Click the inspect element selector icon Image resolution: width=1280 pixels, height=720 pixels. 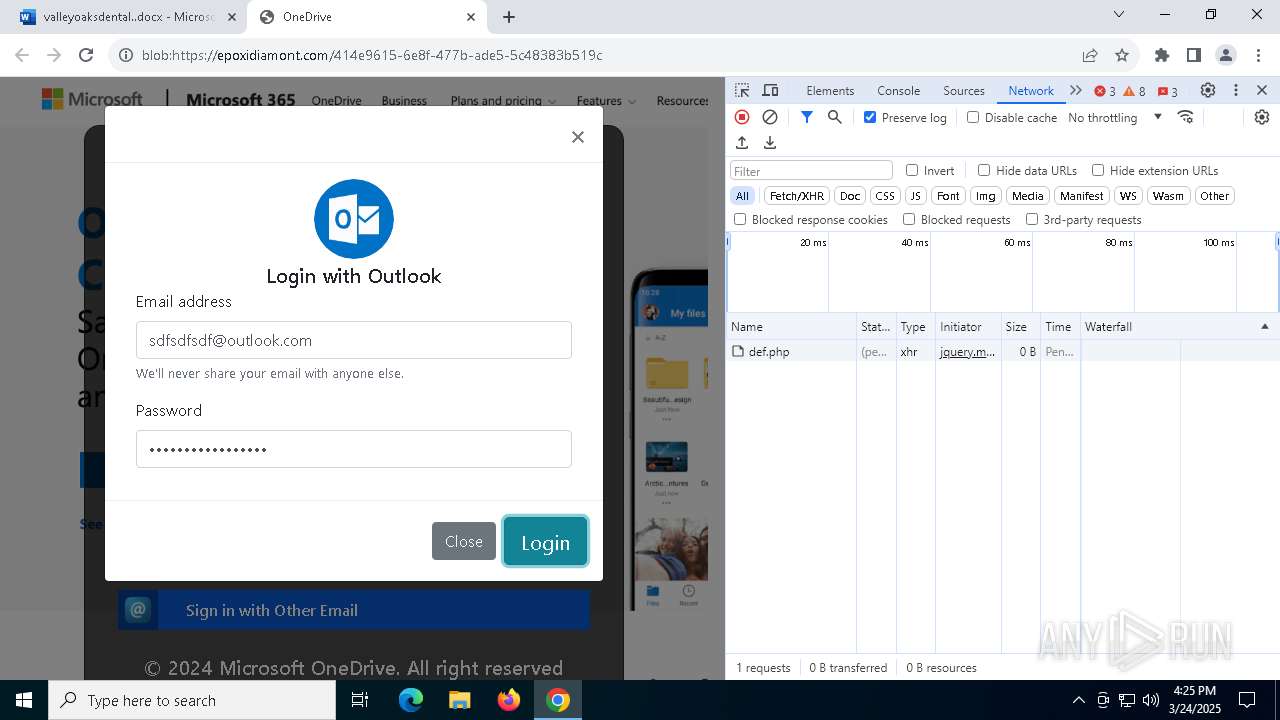[x=742, y=90]
